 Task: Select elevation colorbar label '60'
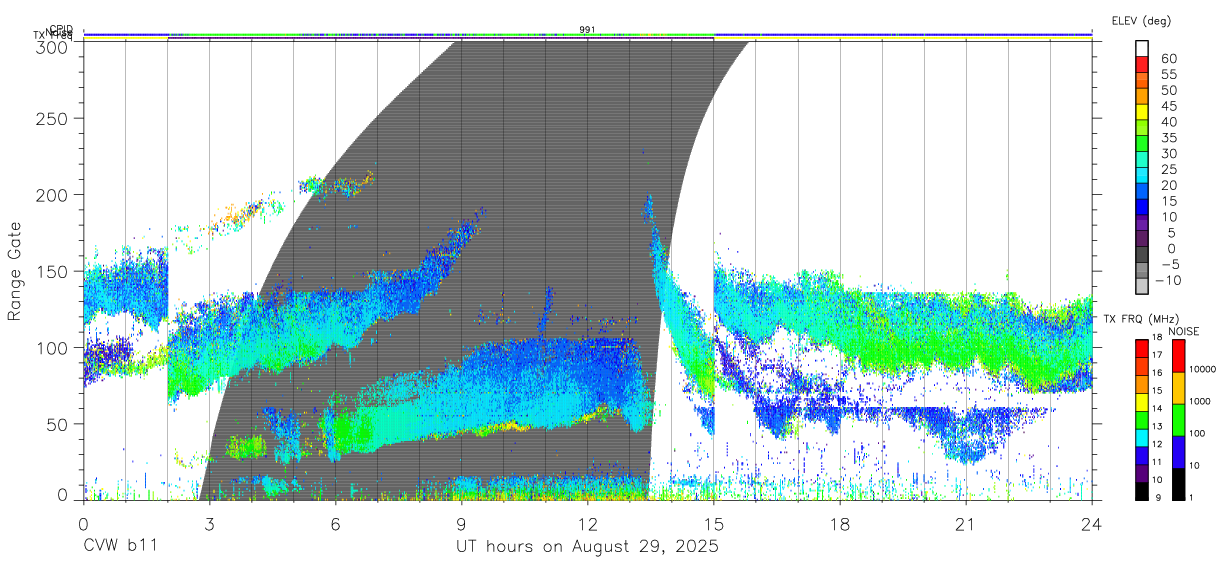[x=1168, y=58]
